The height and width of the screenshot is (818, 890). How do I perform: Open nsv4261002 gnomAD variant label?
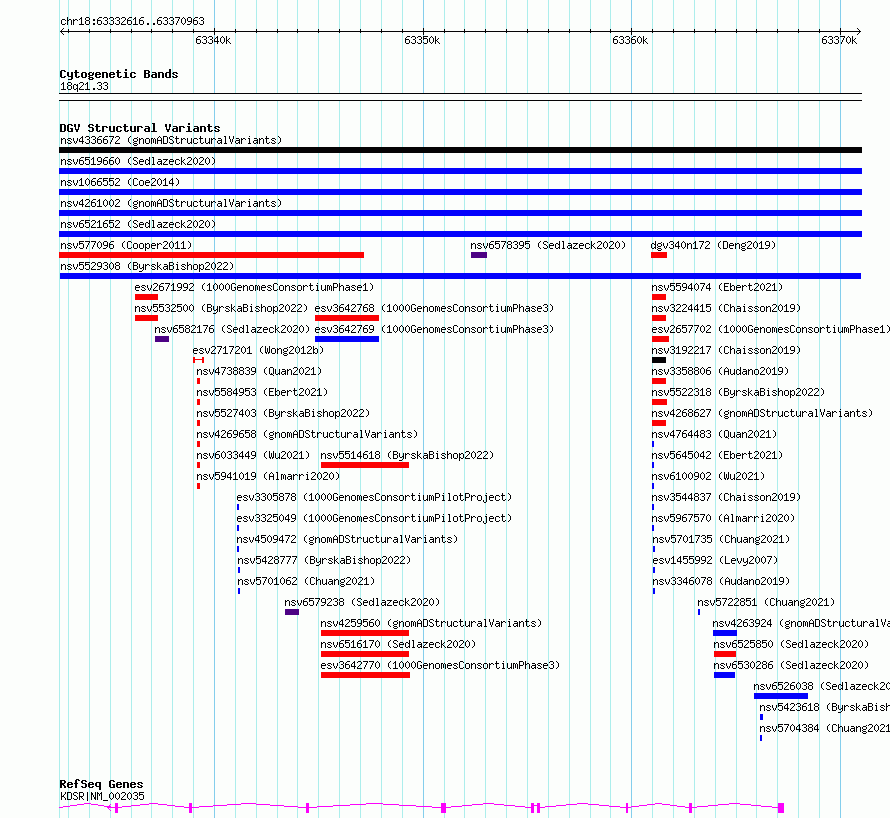[171, 203]
